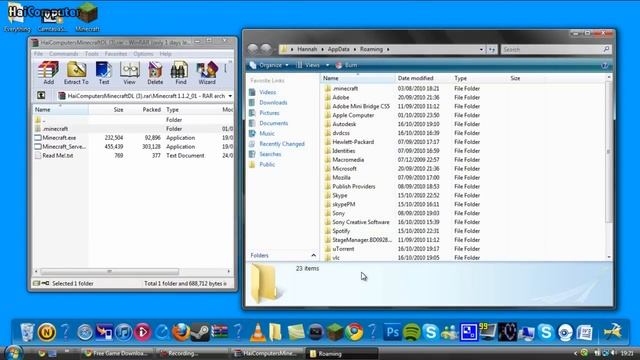
Task: Launch Firefox from the dock
Action: click(181, 332)
